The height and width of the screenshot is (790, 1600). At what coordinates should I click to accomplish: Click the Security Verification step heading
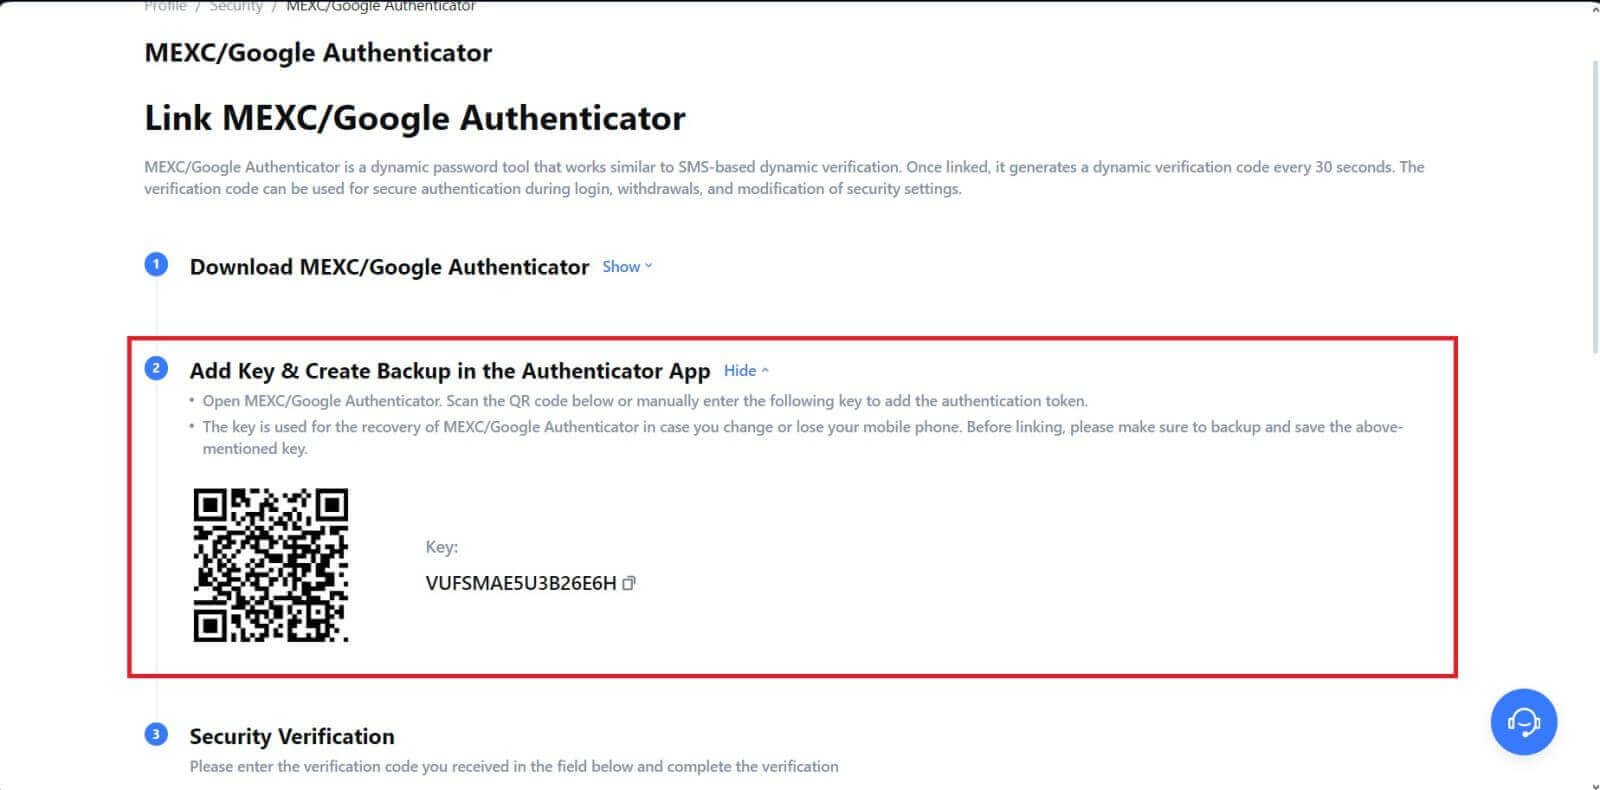point(292,737)
